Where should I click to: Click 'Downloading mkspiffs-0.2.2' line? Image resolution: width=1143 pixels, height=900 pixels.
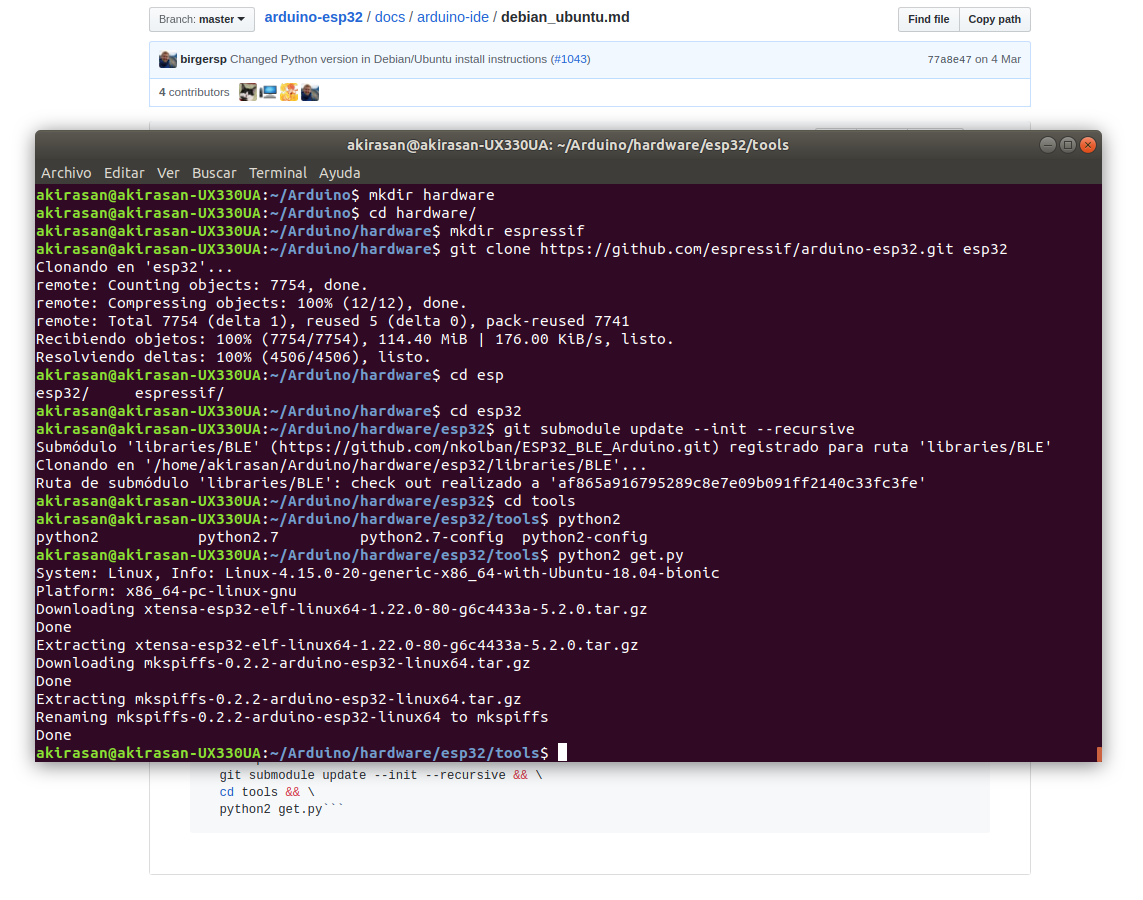[283, 662]
